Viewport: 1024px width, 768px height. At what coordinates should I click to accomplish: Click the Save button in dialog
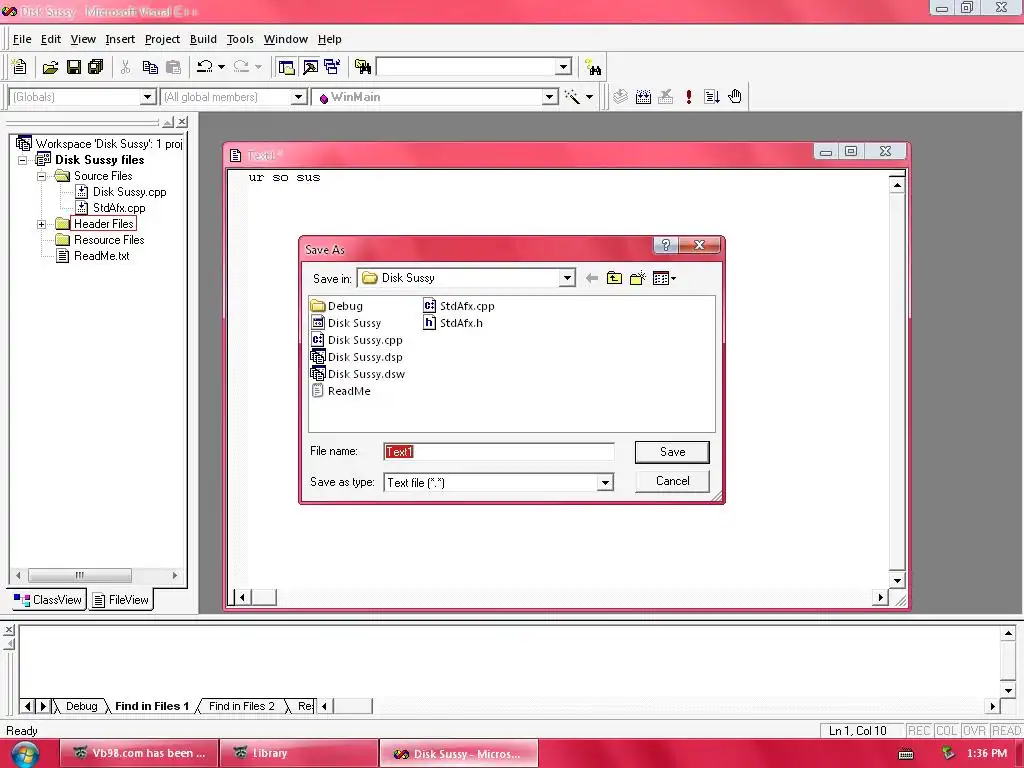672,452
